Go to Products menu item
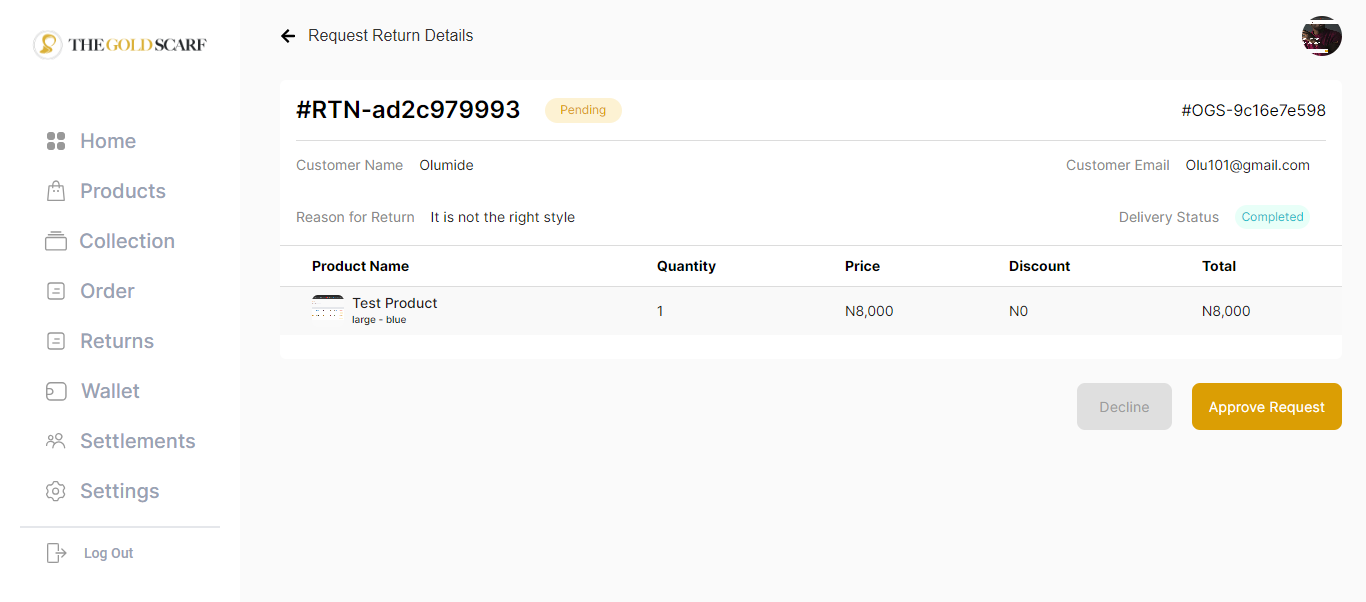Viewport: 1366px width, 602px height. point(123,191)
